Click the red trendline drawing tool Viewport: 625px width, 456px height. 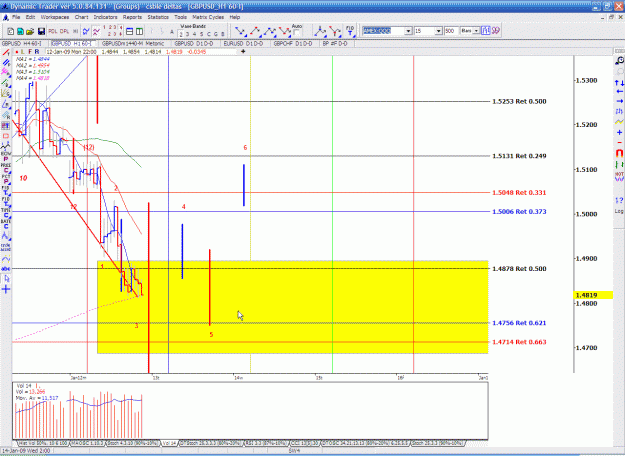tap(6, 53)
